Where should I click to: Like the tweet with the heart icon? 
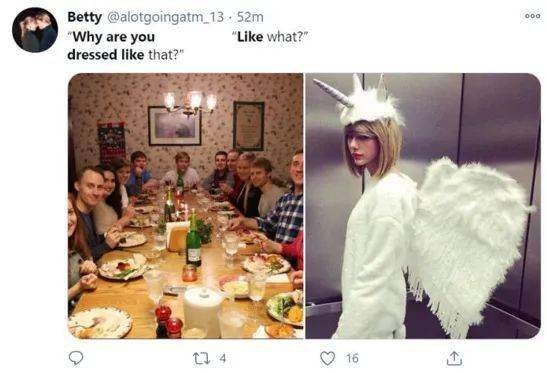pyautogui.click(x=327, y=358)
